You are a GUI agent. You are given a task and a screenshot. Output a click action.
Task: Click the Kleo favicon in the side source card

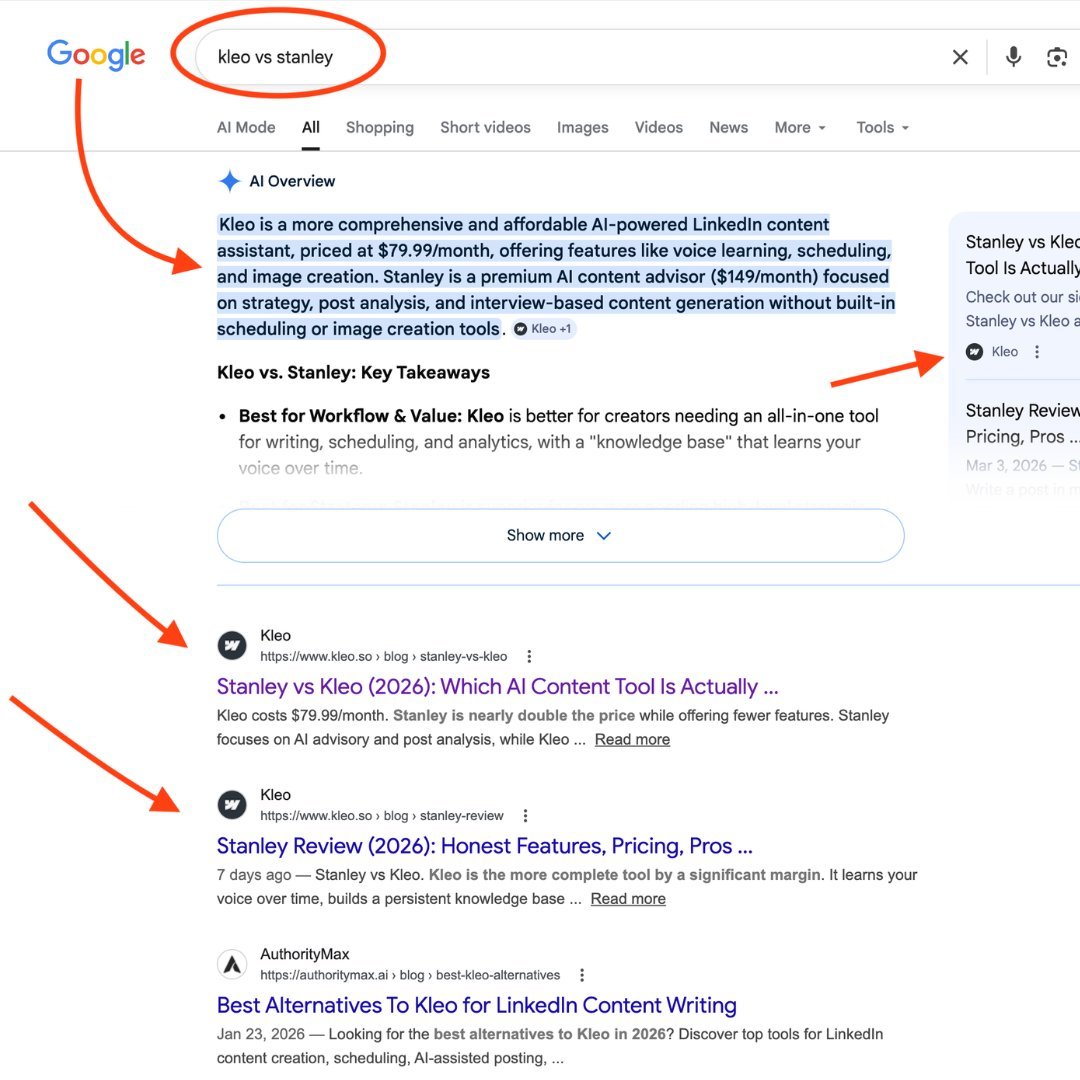(974, 352)
